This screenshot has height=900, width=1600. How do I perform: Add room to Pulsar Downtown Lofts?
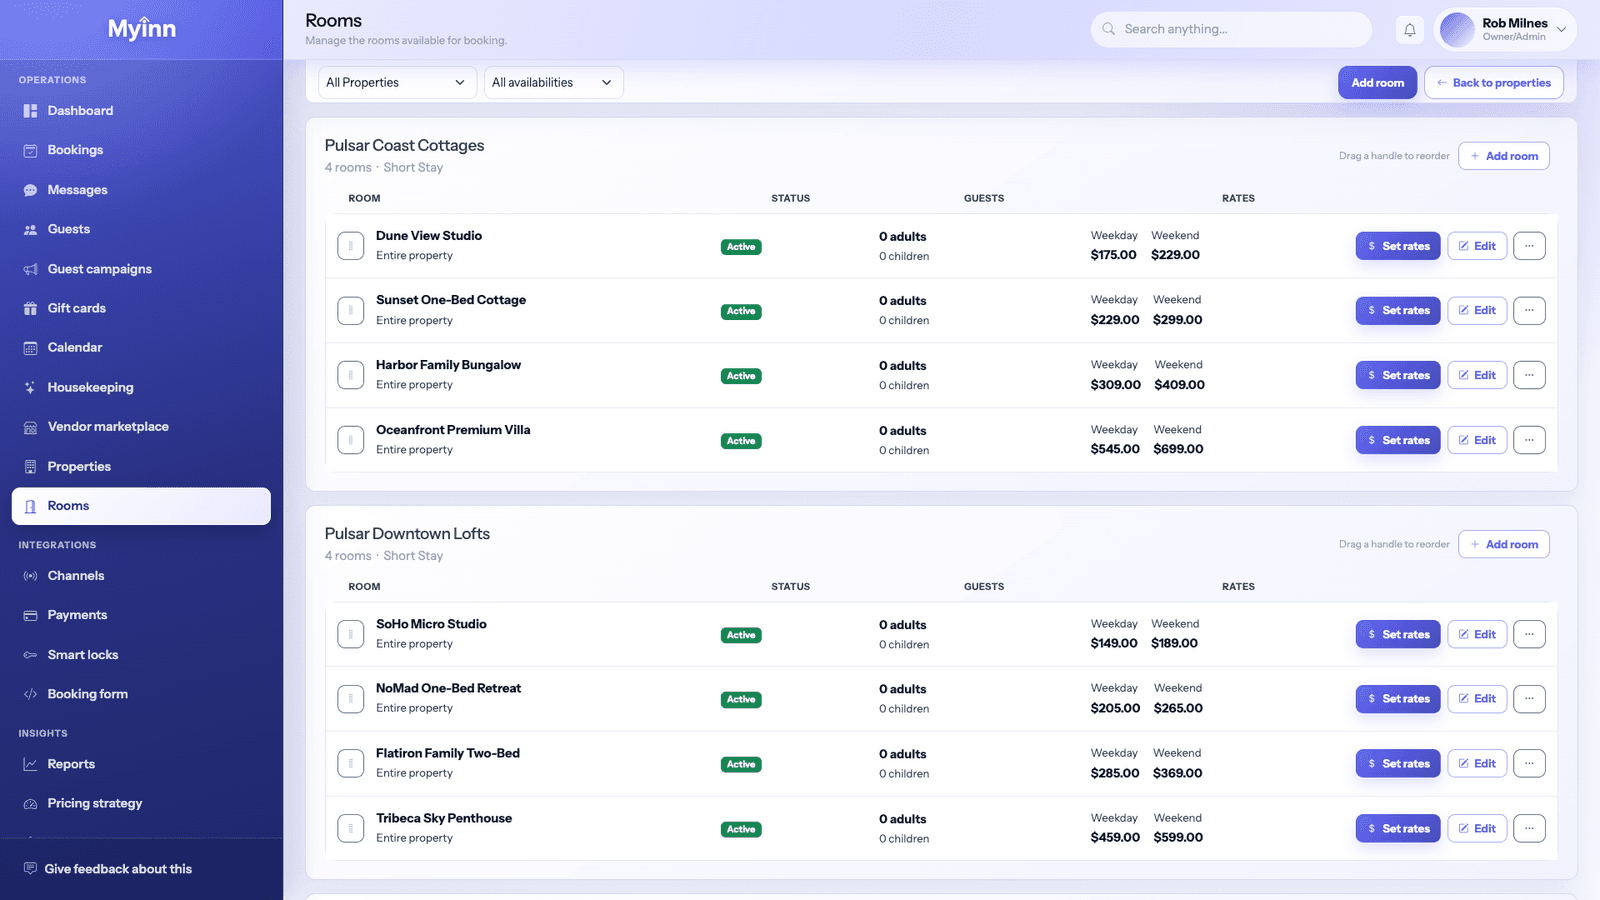point(1504,544)
